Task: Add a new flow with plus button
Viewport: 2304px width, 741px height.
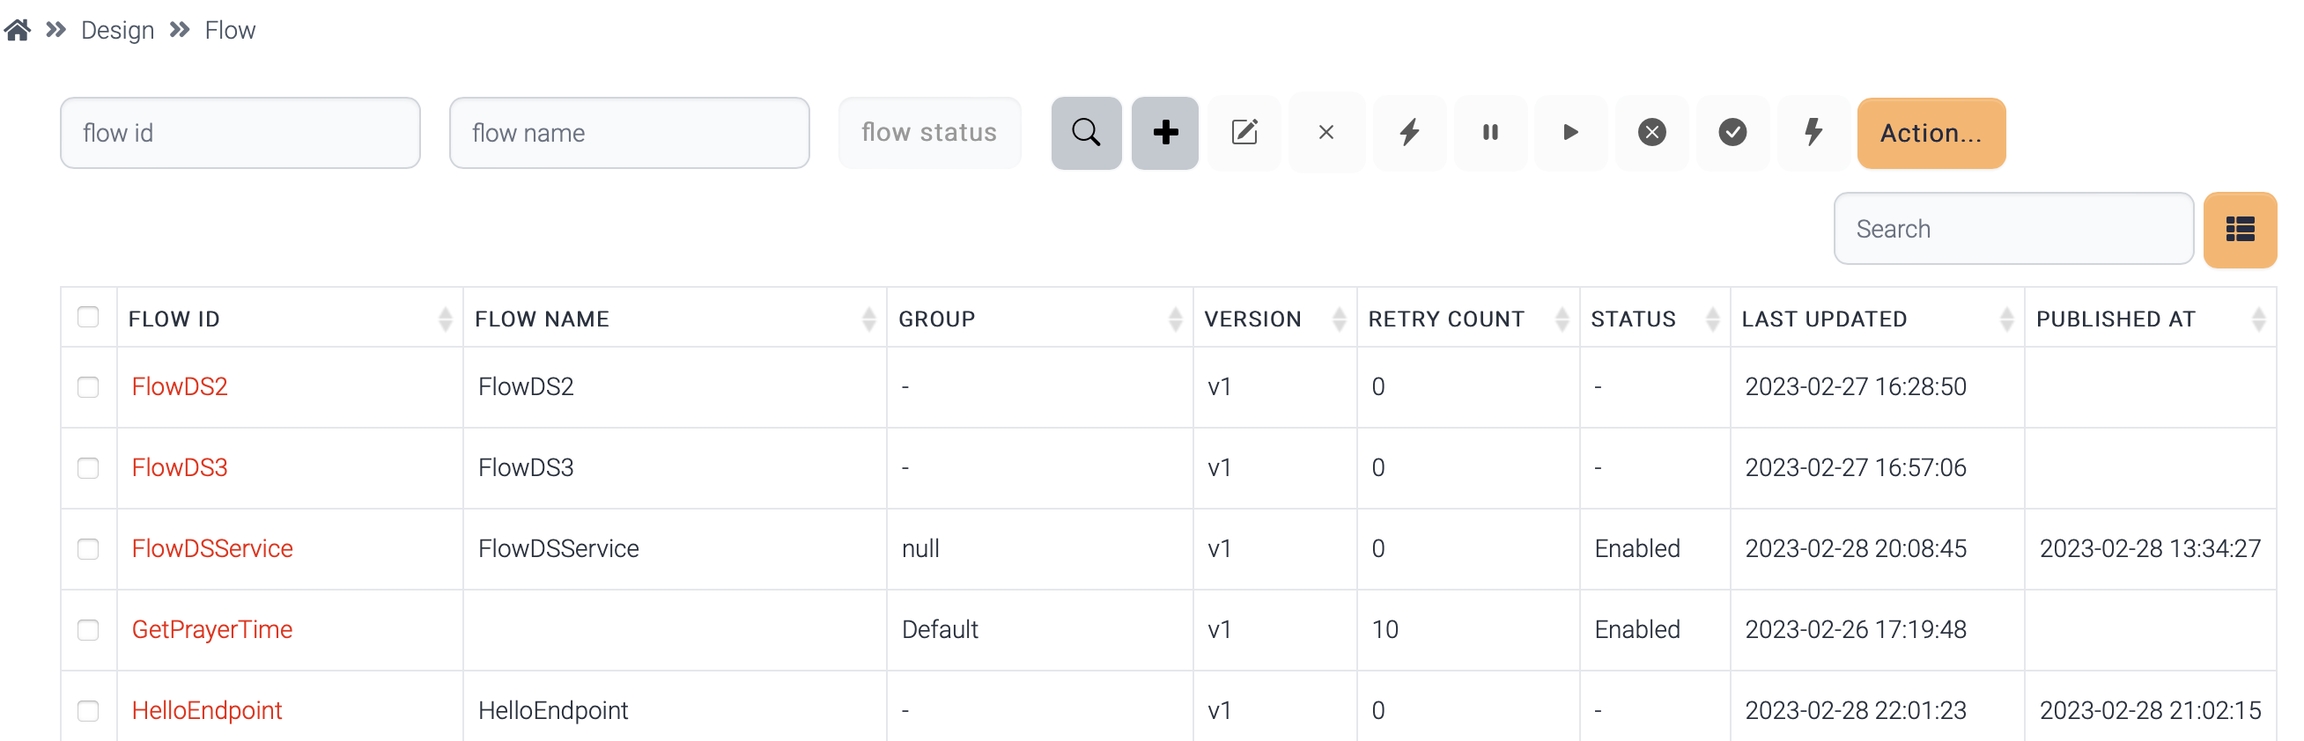Action: [1165, 133]
